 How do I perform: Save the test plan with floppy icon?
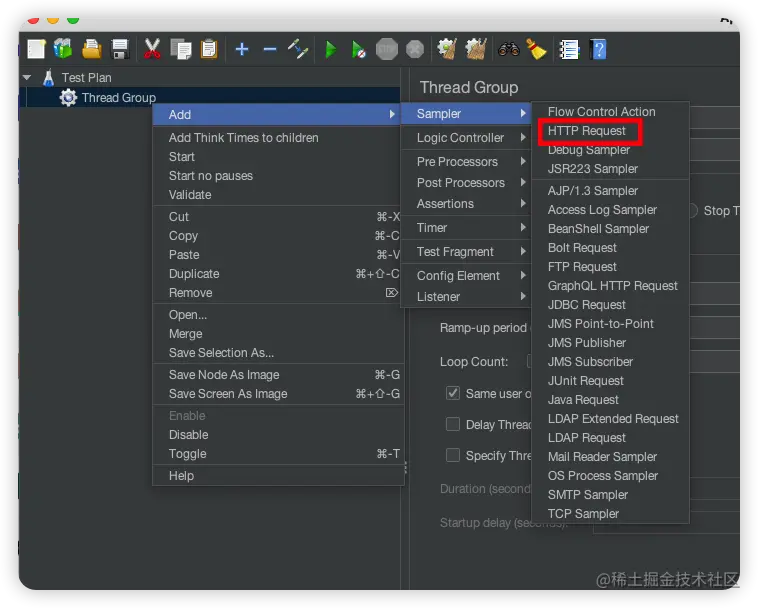pos(119,49)
